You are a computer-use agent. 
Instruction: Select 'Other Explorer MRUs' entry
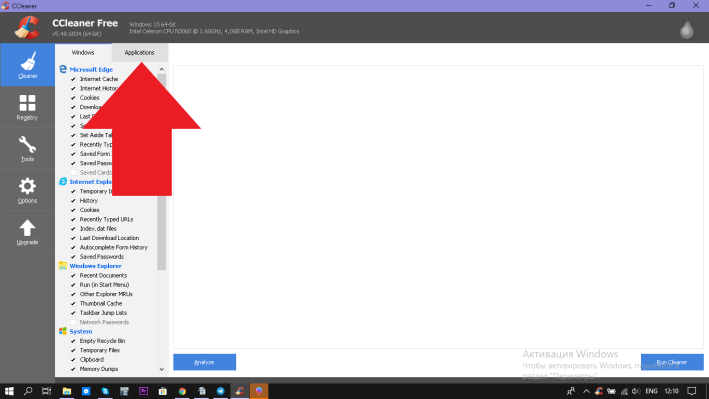coord(106,294)
